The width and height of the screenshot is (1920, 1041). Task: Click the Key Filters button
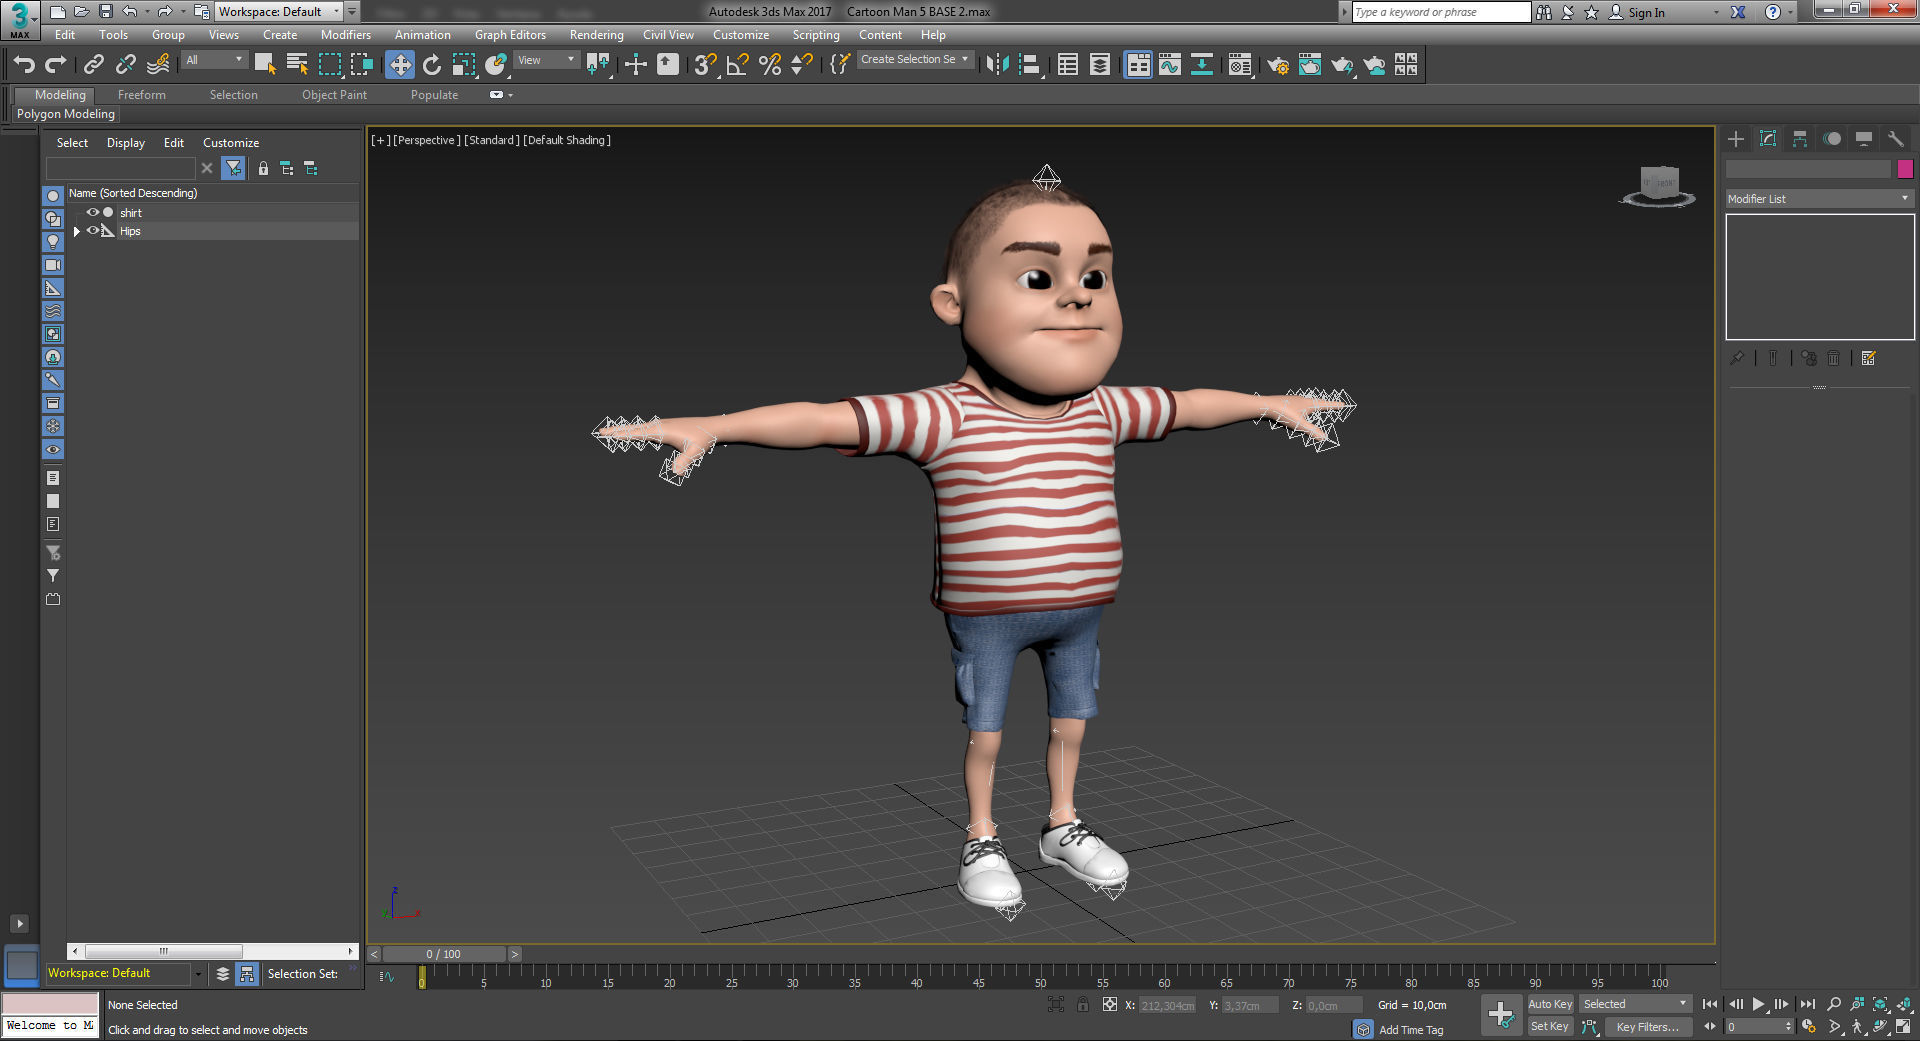coord(1647,1027)
